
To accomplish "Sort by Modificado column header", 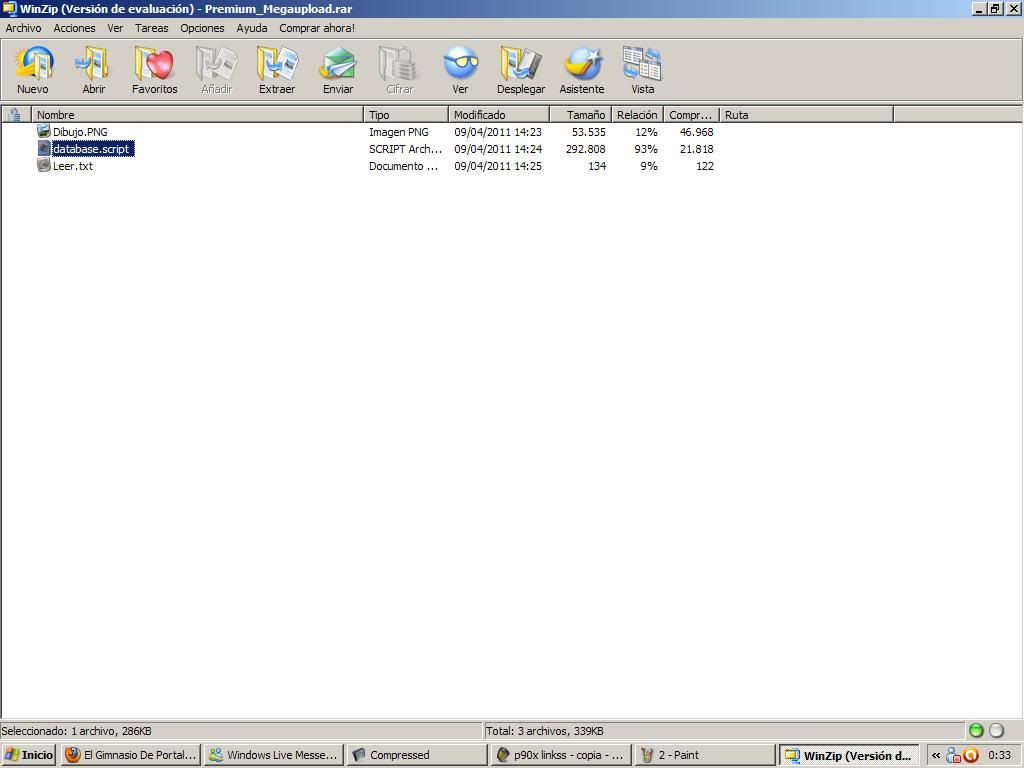I will click(499, 115).
